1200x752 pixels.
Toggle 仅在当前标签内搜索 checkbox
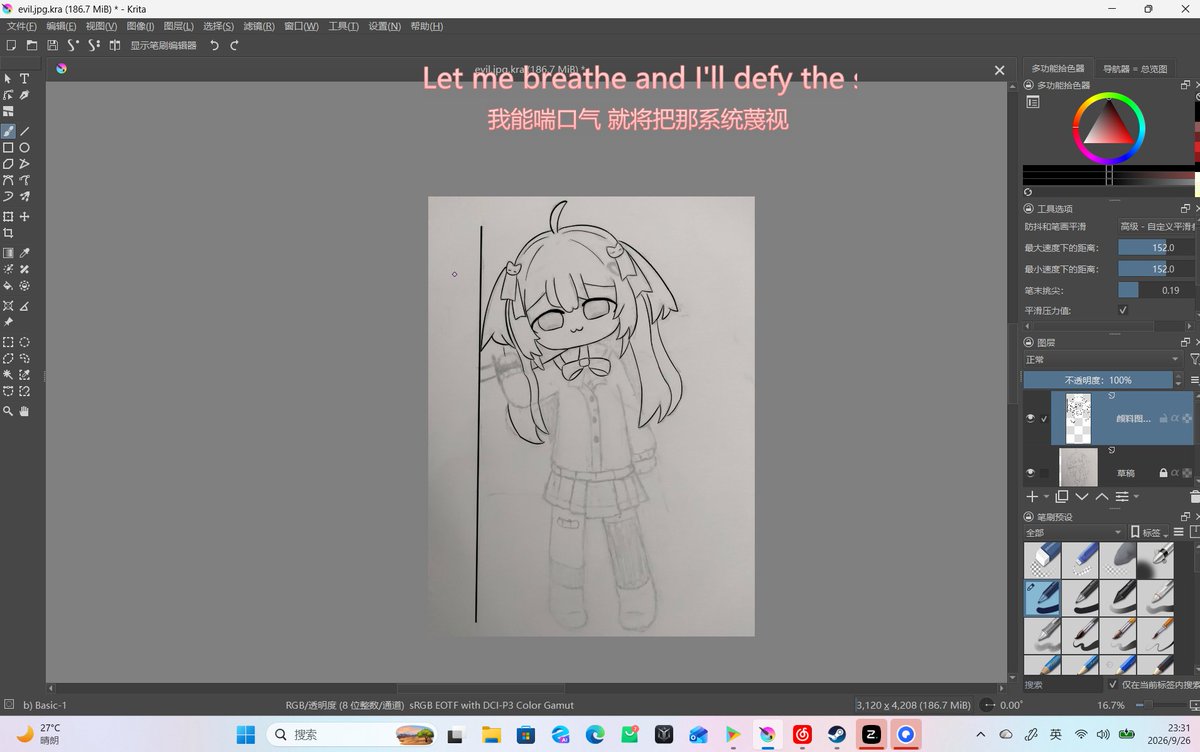1113,685
